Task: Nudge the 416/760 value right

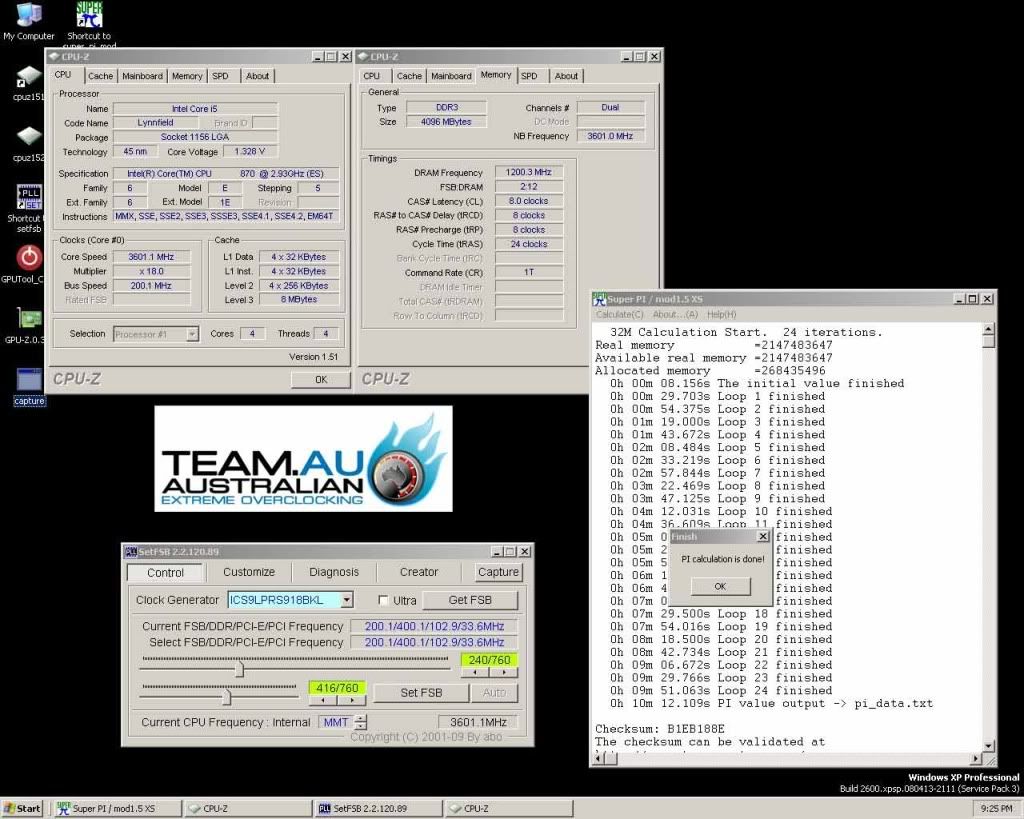Action: tap(352, 700)
